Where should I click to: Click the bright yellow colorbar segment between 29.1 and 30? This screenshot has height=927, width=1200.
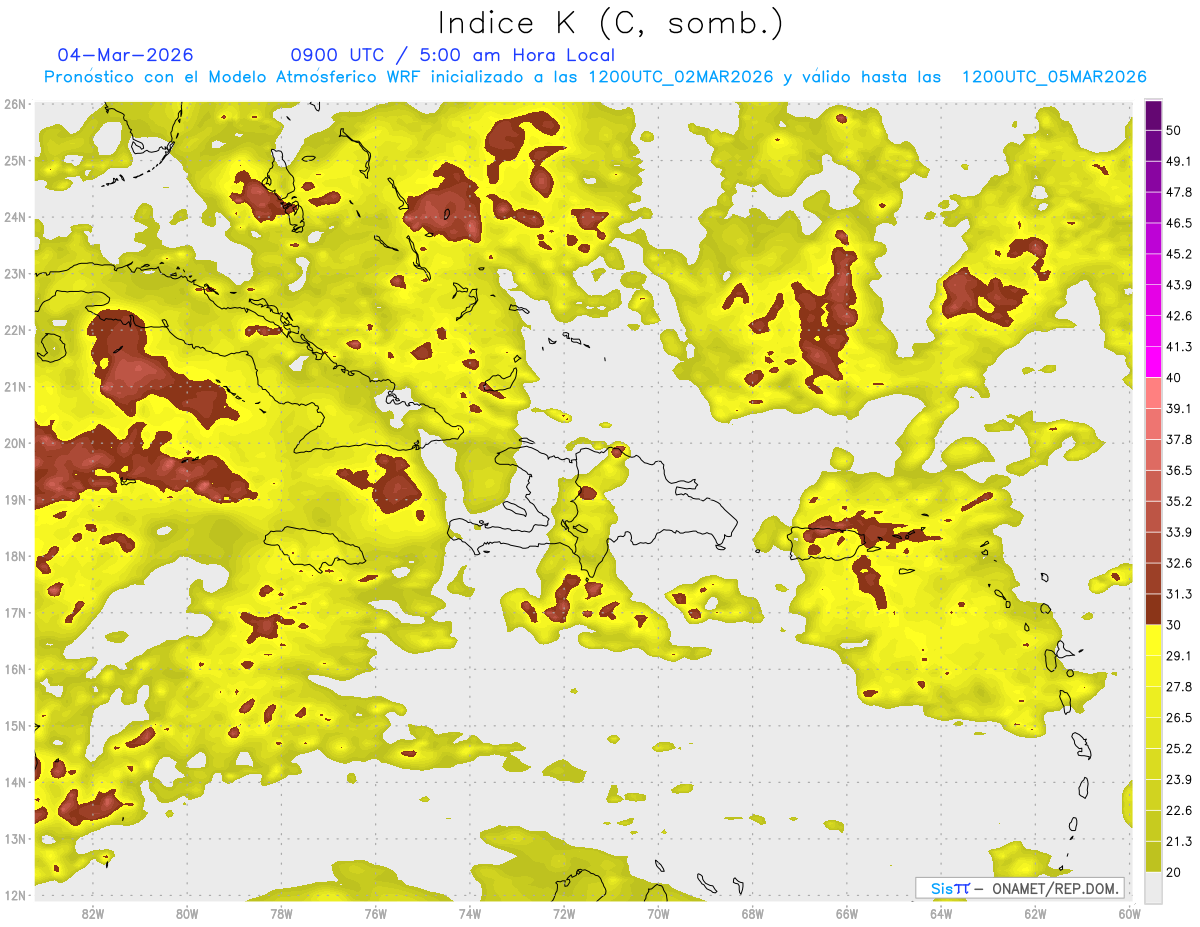coord(1153,641)
